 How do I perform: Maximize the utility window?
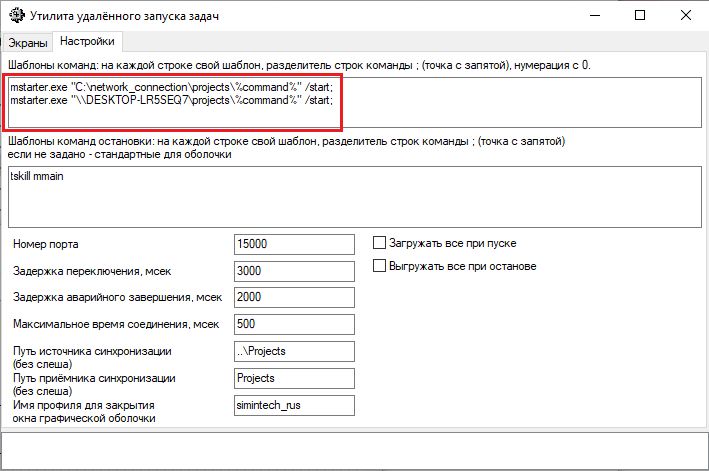coord(640,16)
